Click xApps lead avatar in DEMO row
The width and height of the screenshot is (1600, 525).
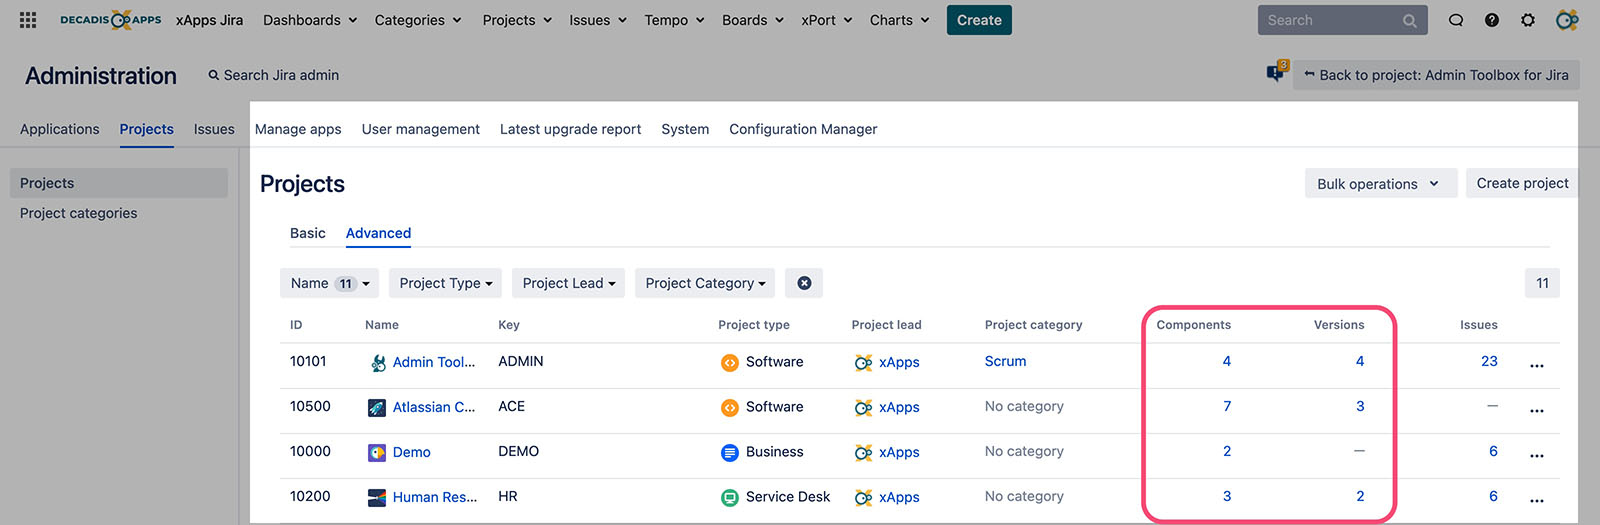tap(863, 453)
